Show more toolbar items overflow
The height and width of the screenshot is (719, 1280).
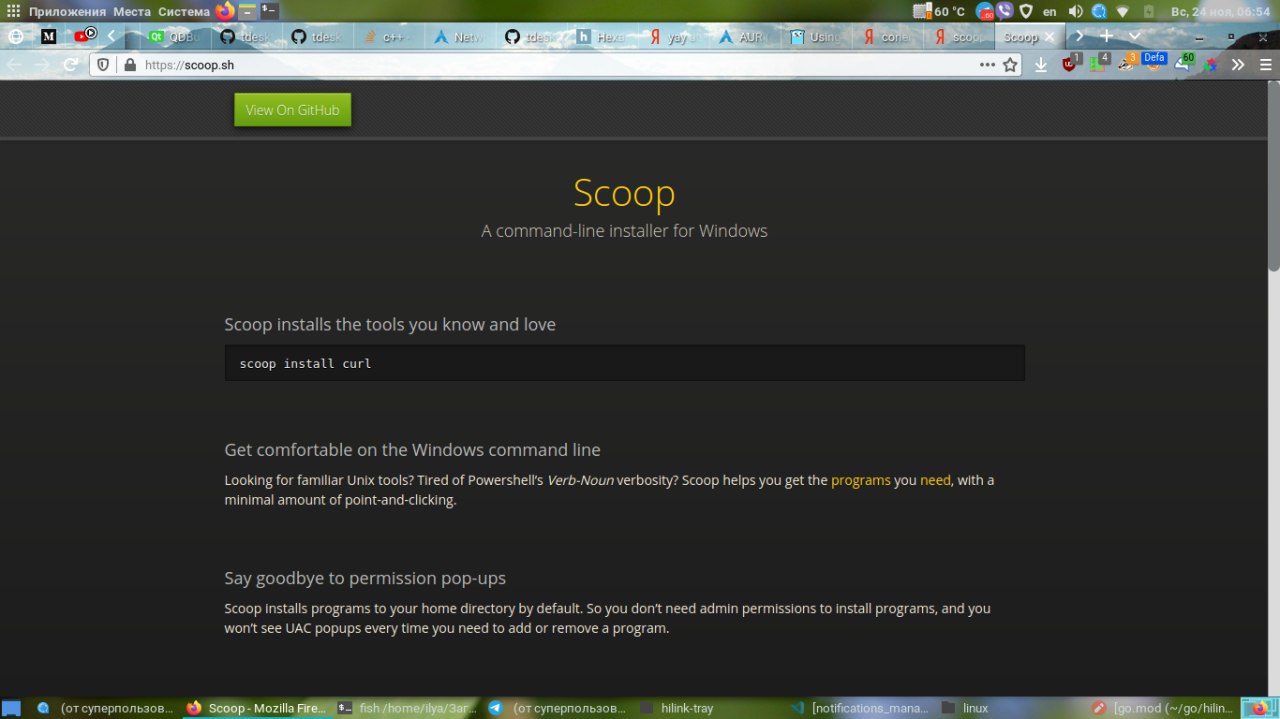tap(1238, 64)
